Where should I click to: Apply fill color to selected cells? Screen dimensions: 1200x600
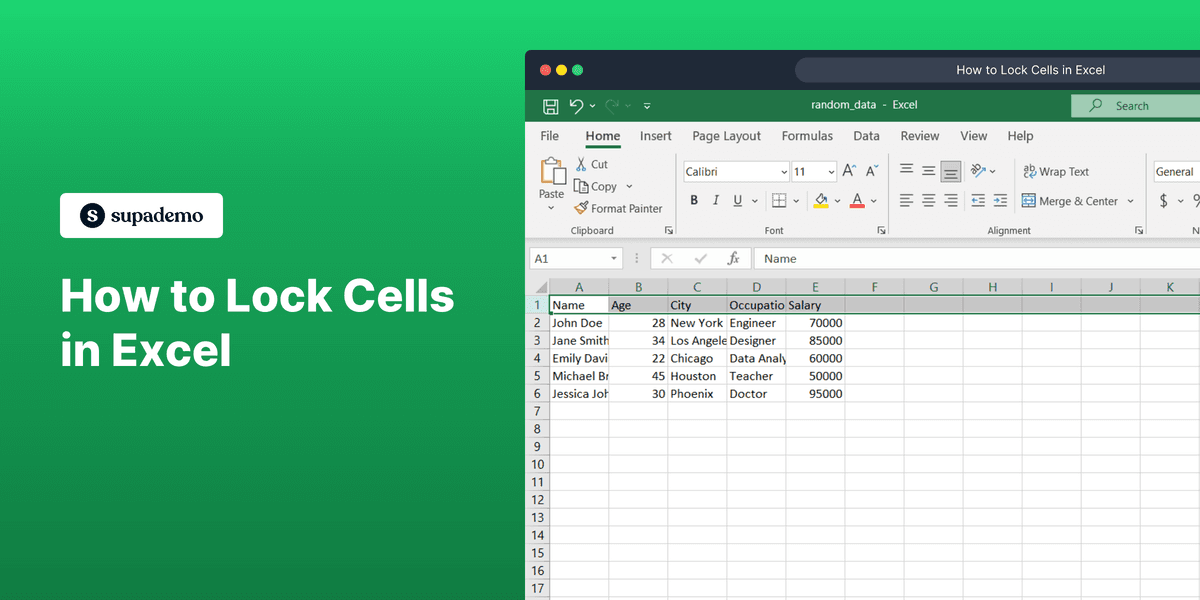click(822, 201)
